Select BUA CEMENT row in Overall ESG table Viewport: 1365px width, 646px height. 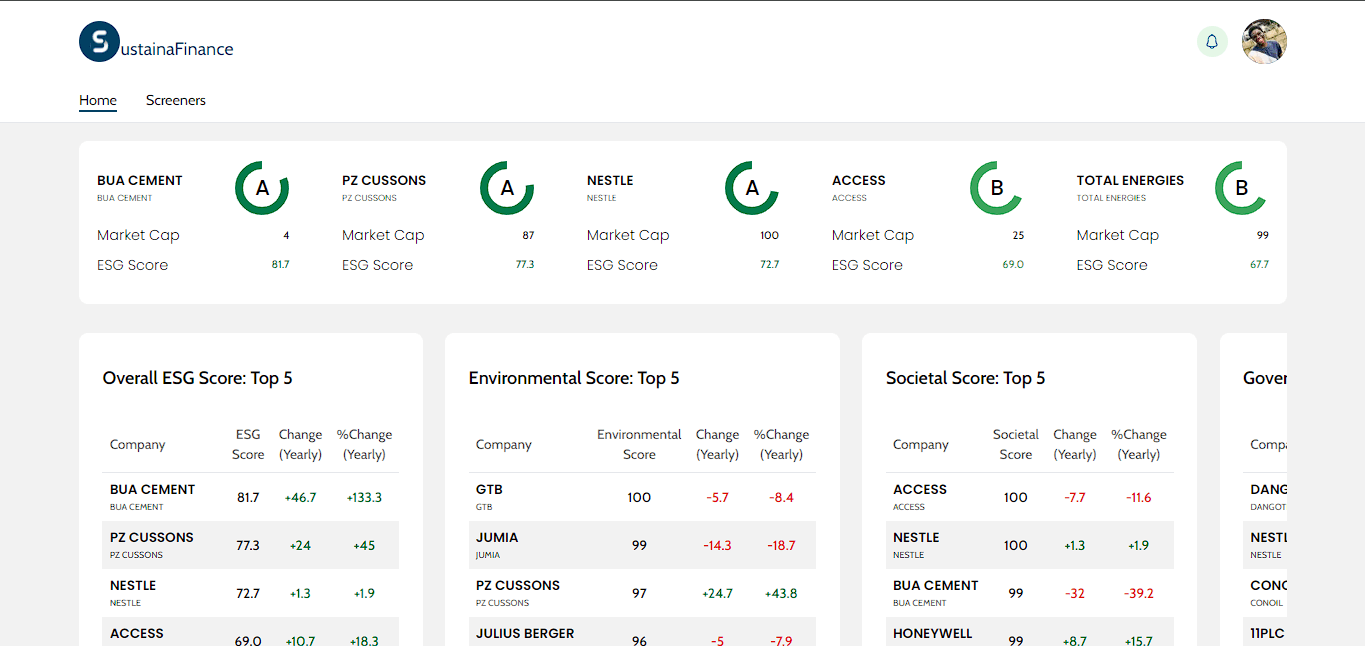point(250,497)
